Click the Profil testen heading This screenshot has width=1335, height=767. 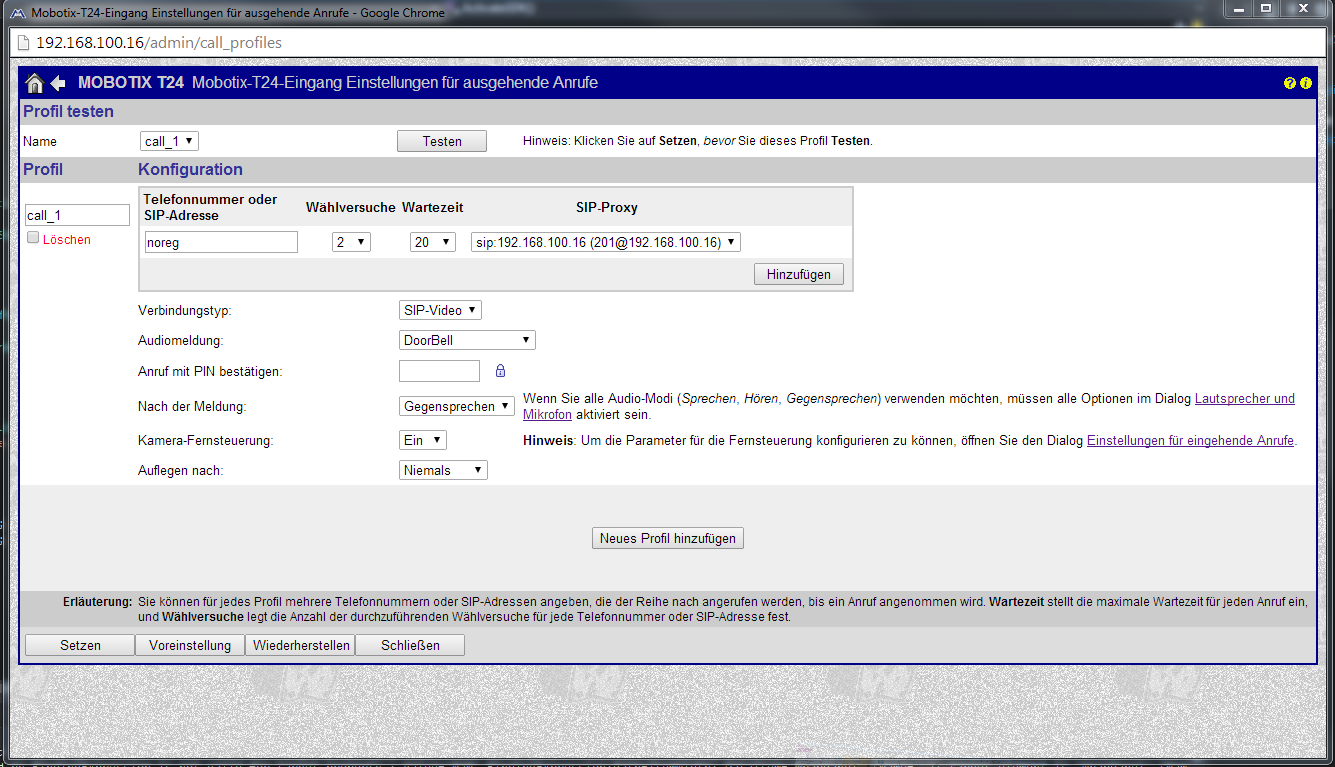(x=69, y=111)
